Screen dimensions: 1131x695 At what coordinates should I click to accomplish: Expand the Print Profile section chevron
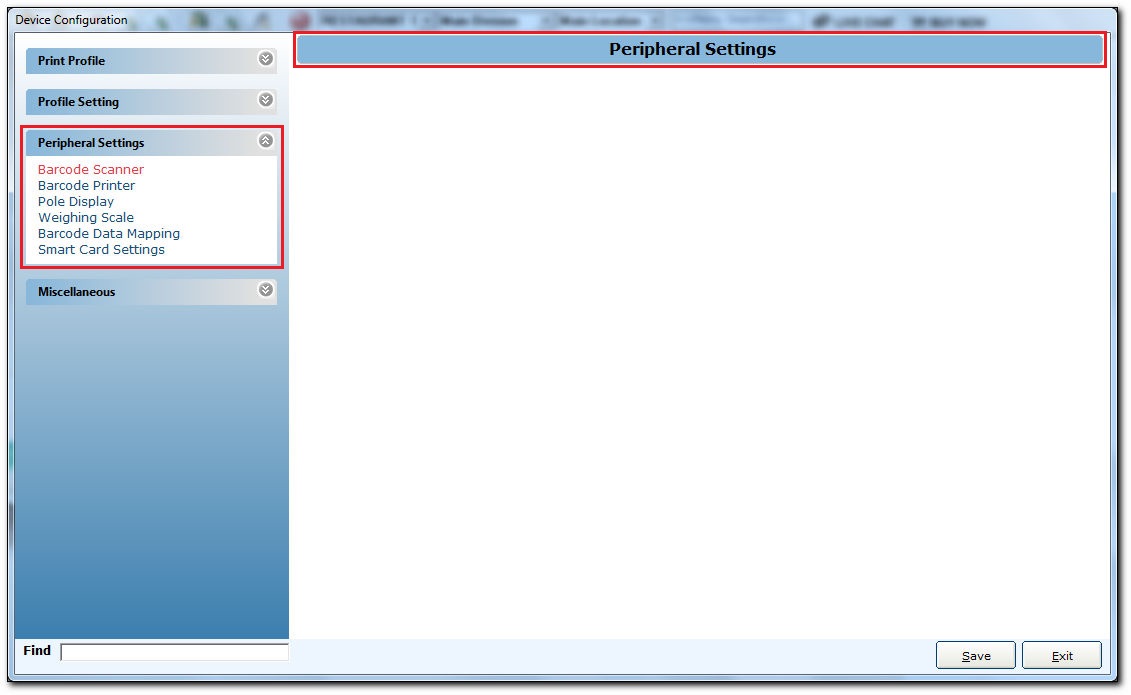pyautogui.click(x=266, y=59)
